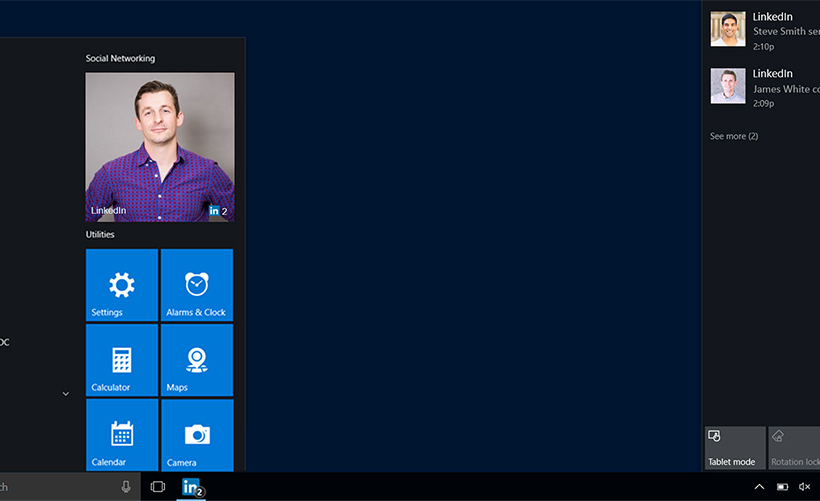
Task: Click the LinkedIn icon in the taskbar
Action: coord(192,487)
